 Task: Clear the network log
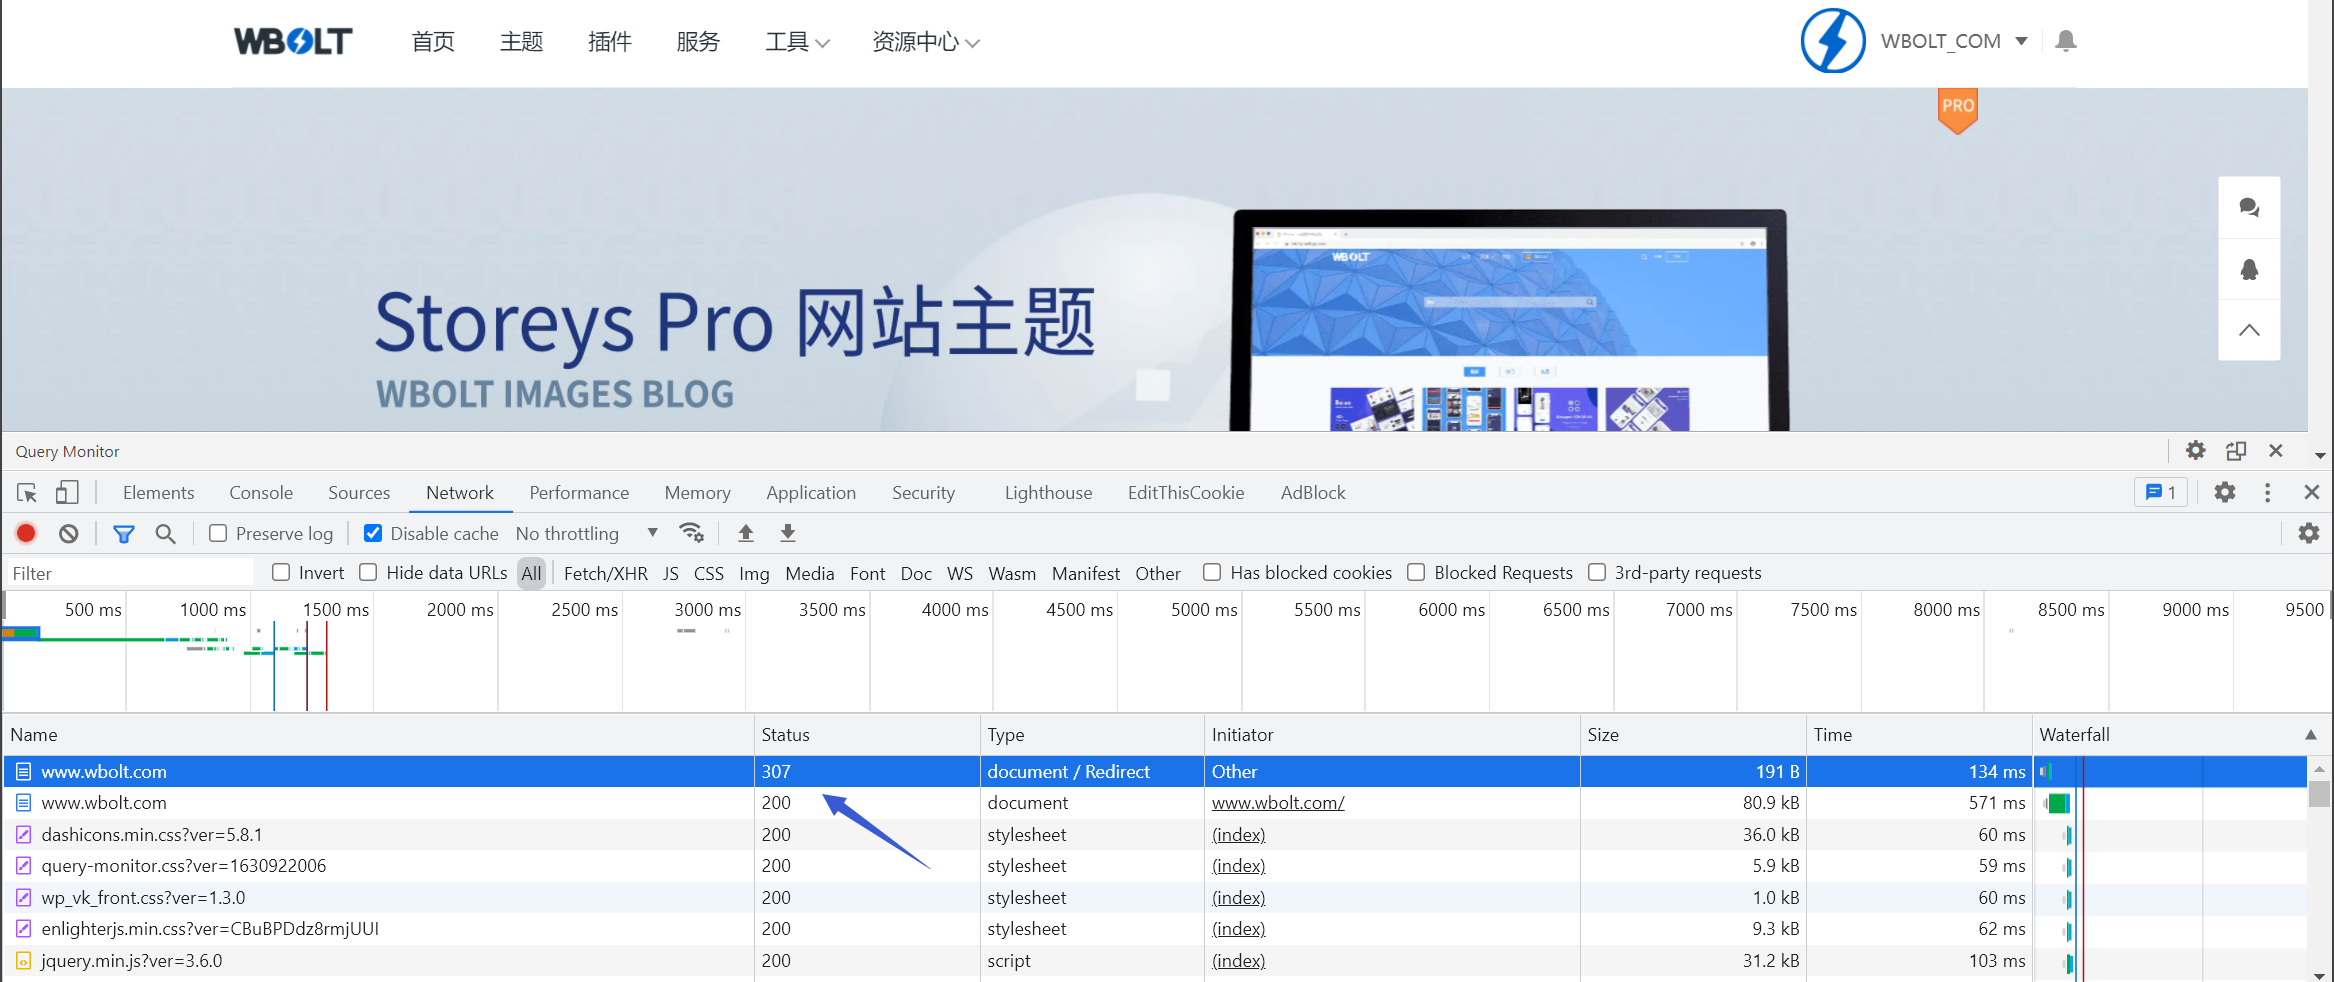pyautogui.click(x=68, y=534)
